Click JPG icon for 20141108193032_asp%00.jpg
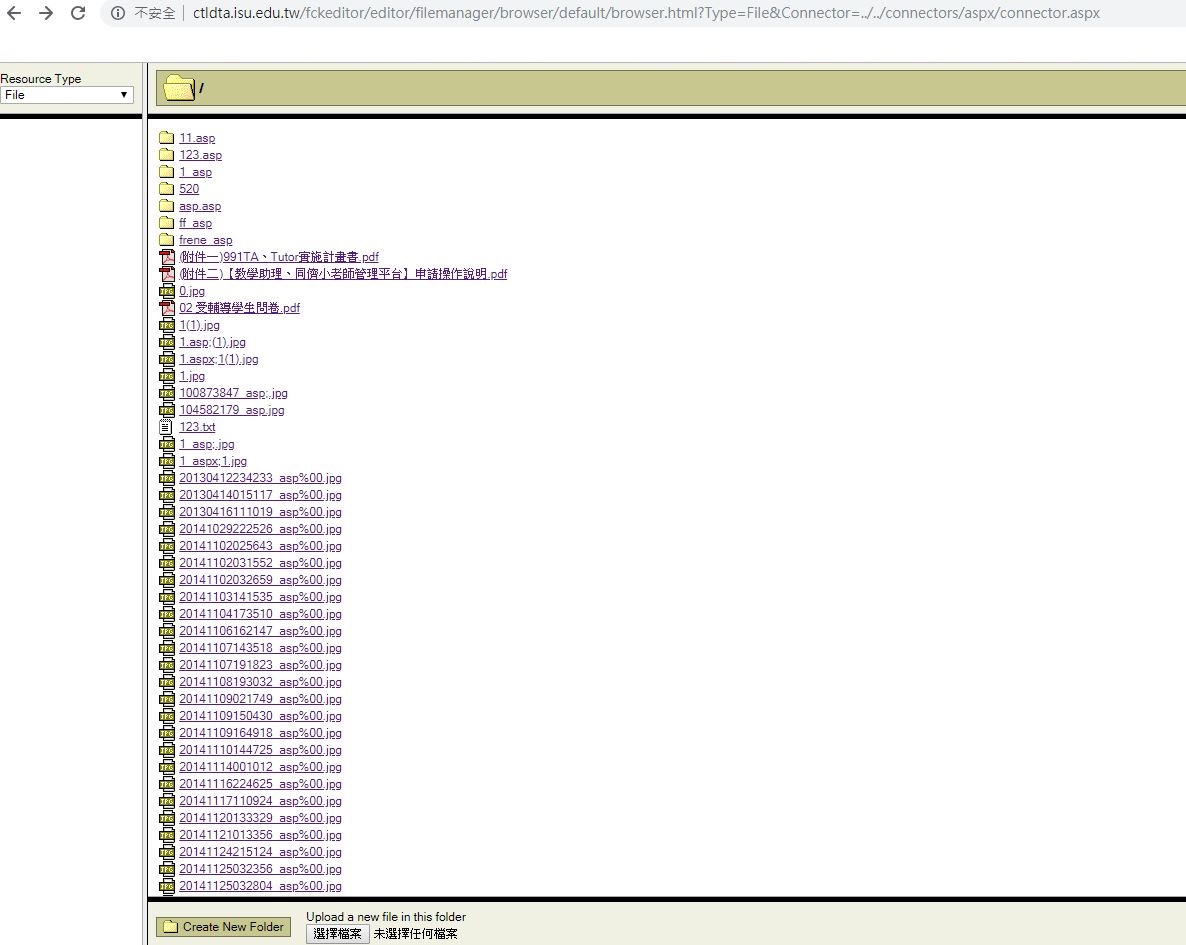This screenshot has width=1186, height=945. click(x=166, y=682)
